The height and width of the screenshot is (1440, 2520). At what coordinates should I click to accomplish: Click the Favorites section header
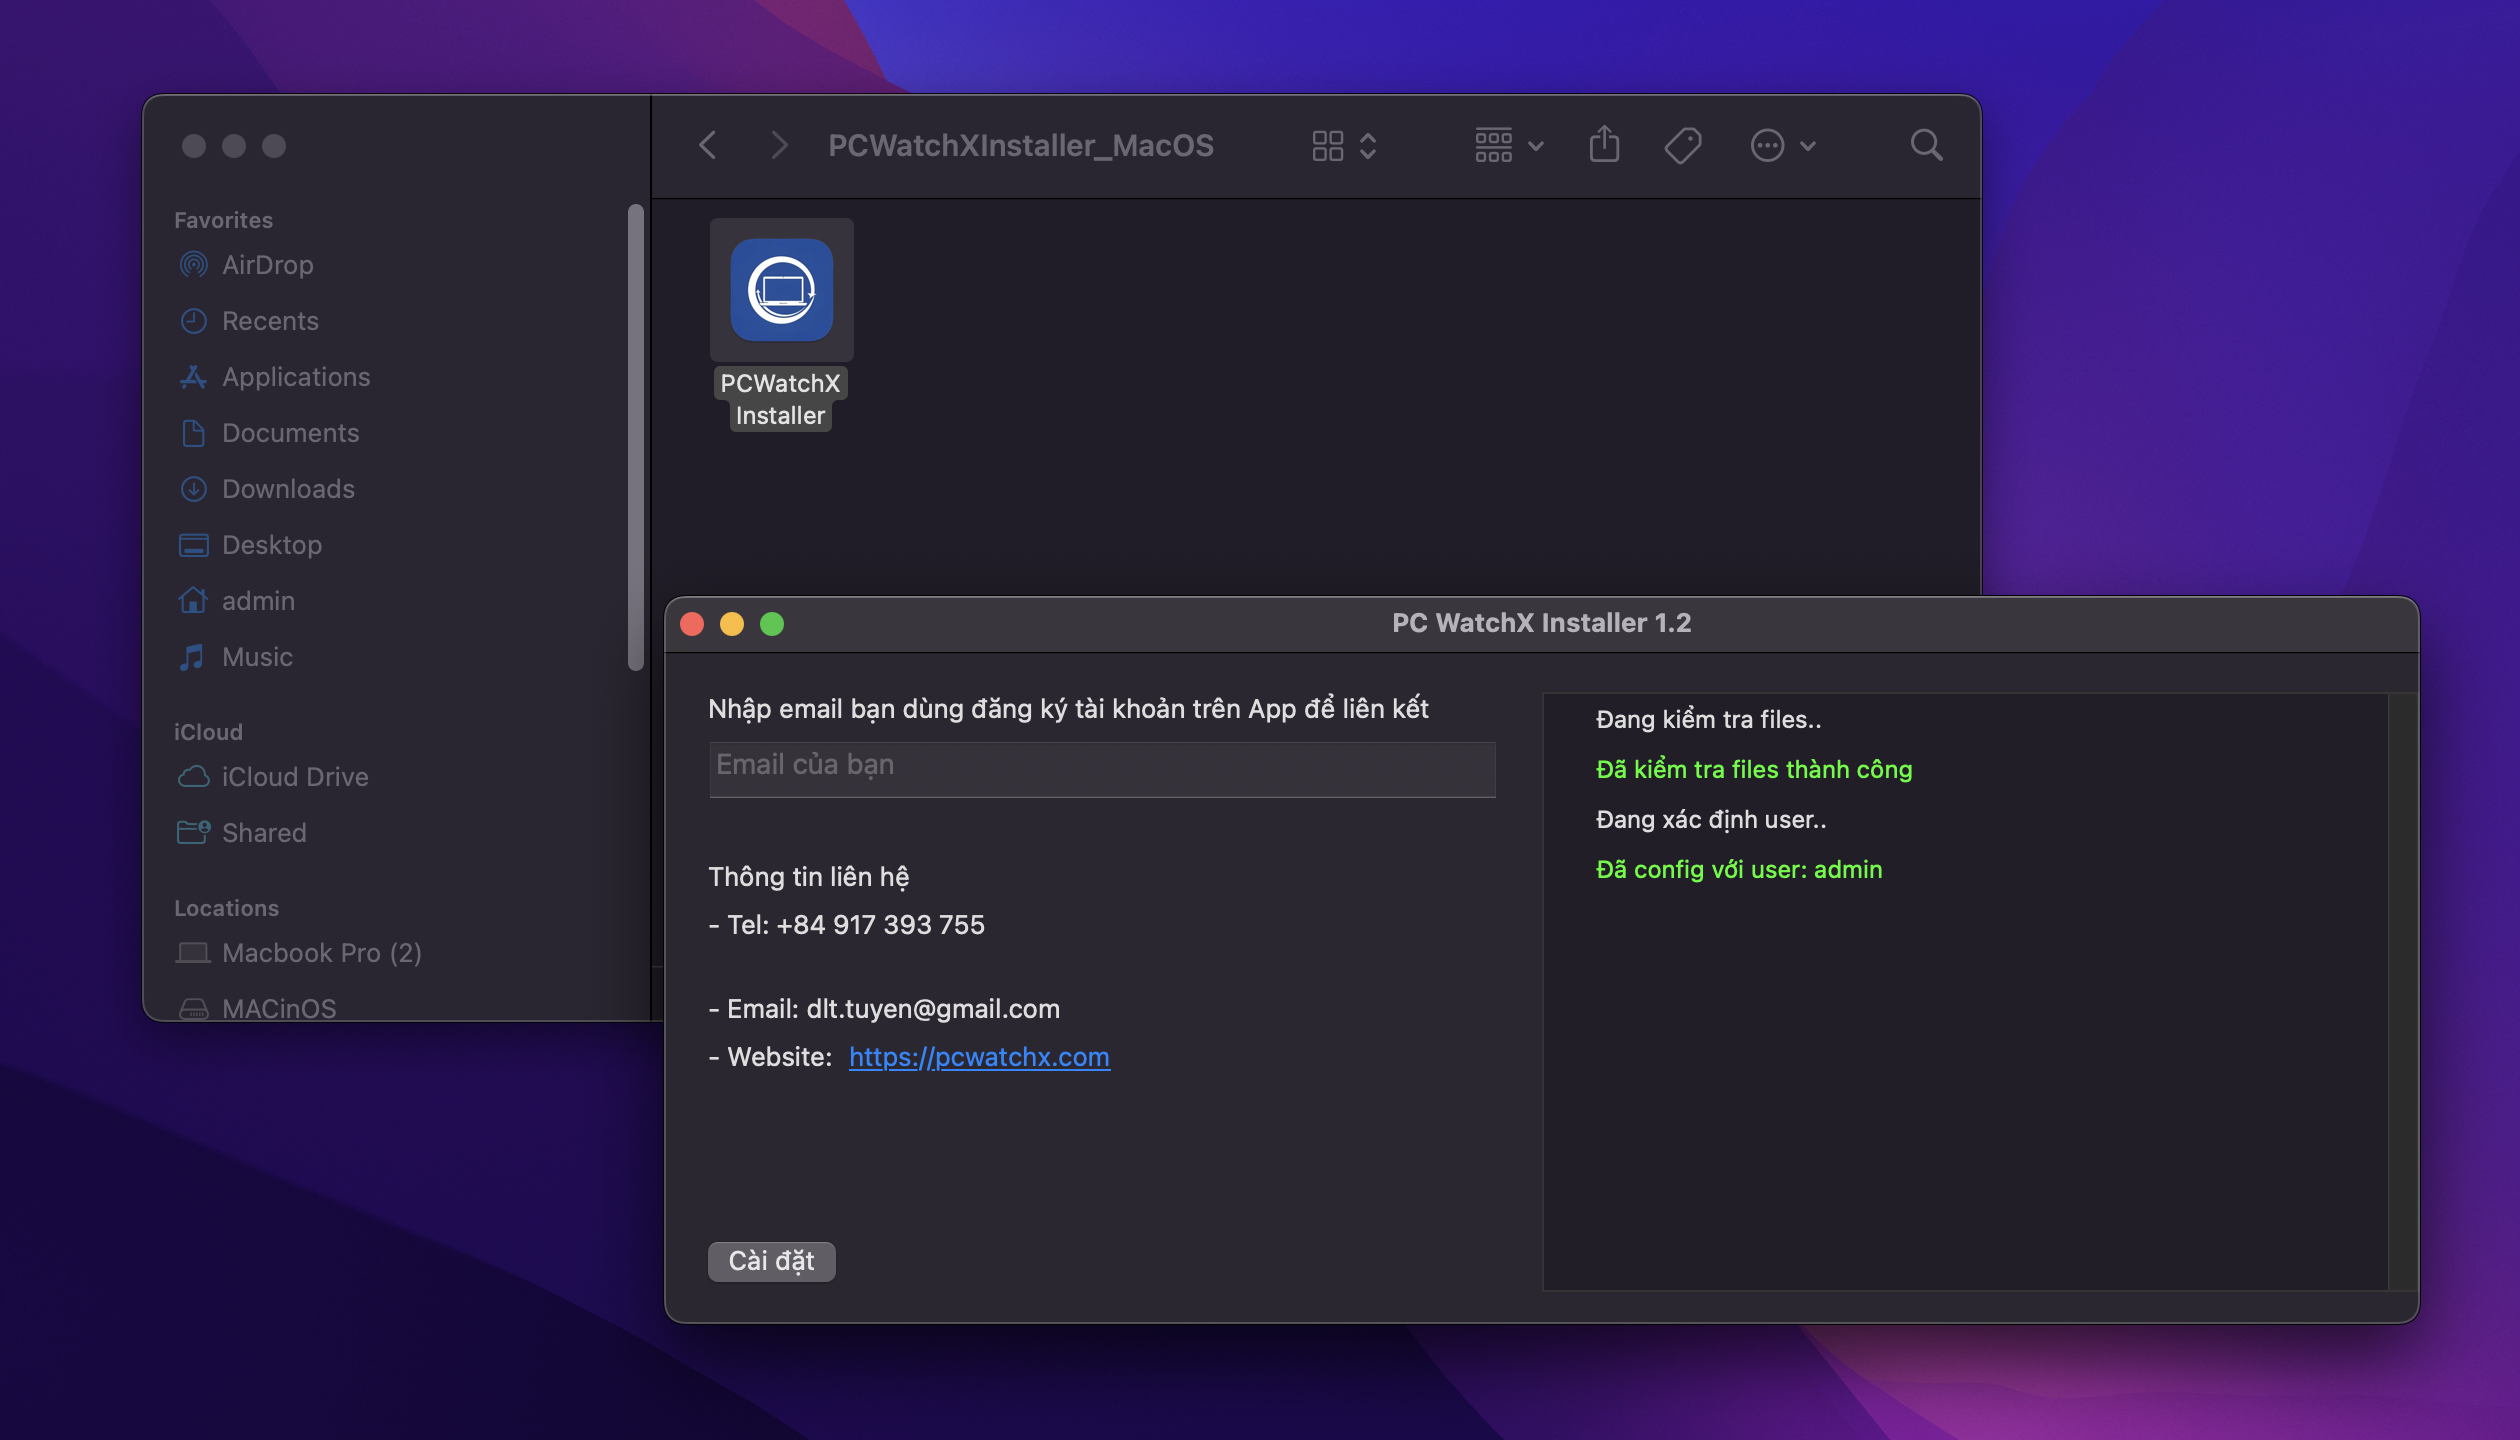(223, 220)
